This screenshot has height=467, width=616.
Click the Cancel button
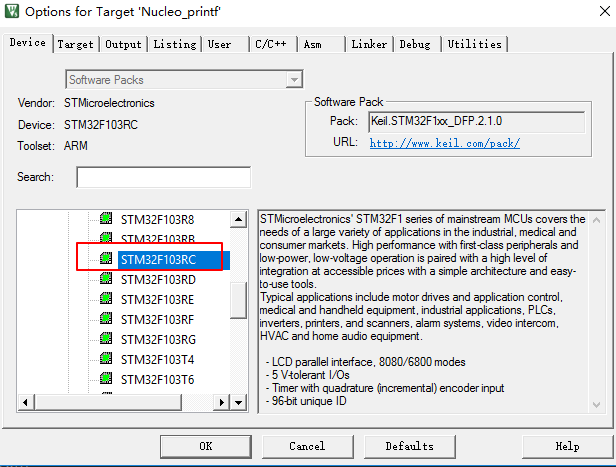(x=308, y=447)
